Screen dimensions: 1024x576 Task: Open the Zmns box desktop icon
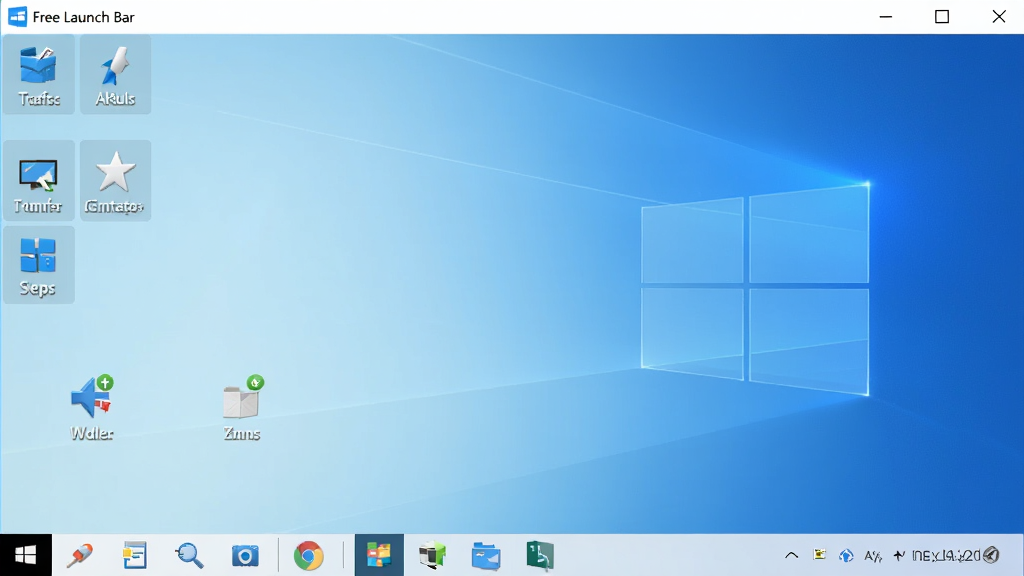[x=242, y=408]
